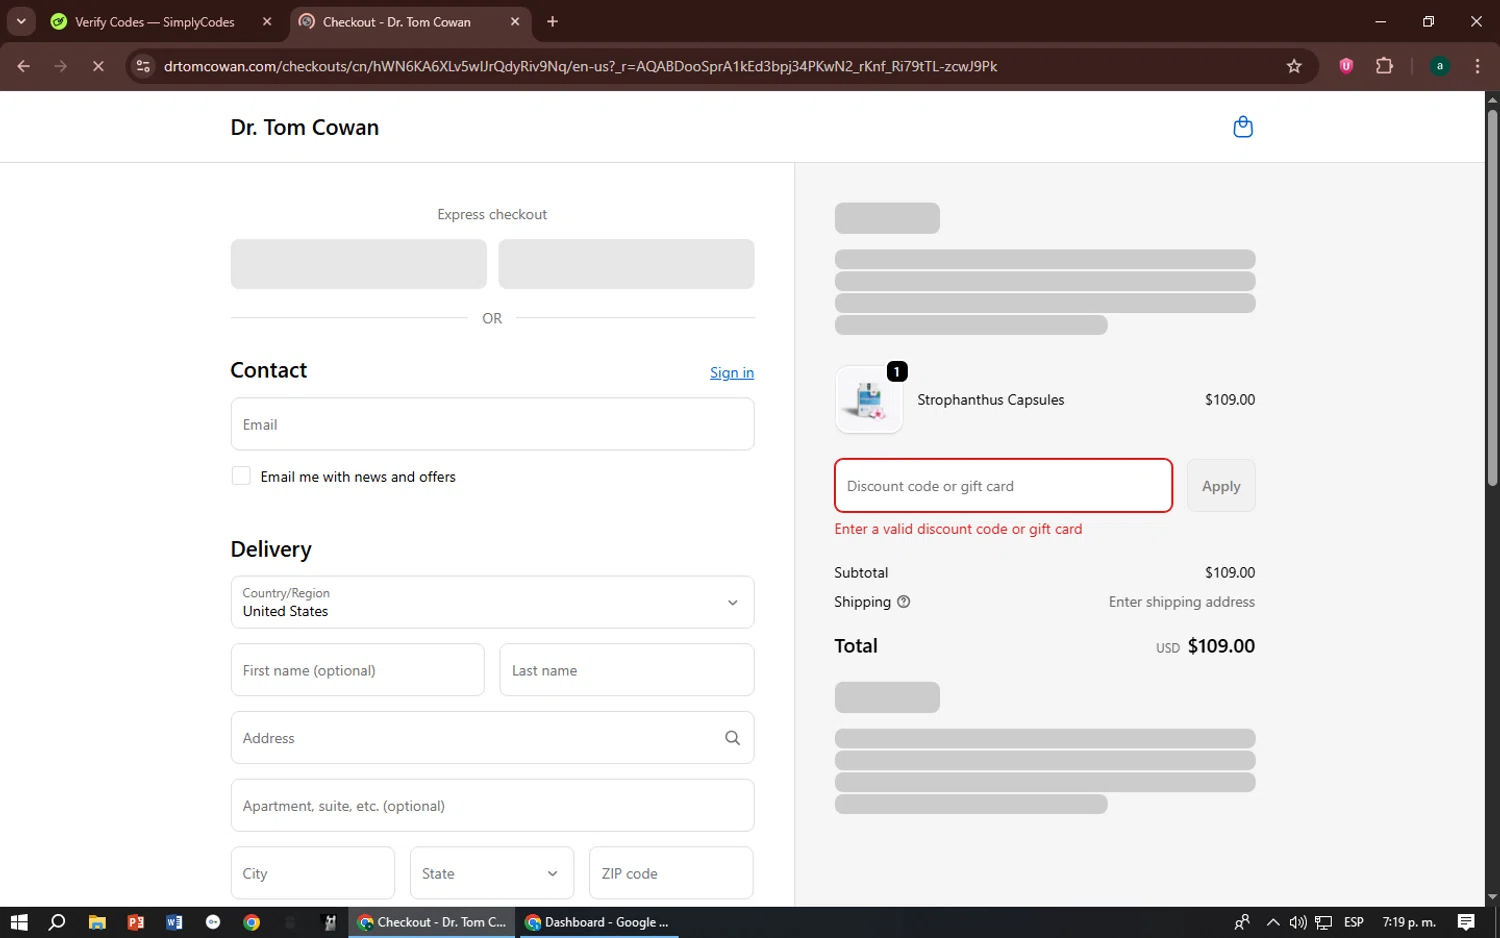Viewport: 1500px width, 938px height.
Task: Open the tab search dropdown arrow
Action: [21, 21]
